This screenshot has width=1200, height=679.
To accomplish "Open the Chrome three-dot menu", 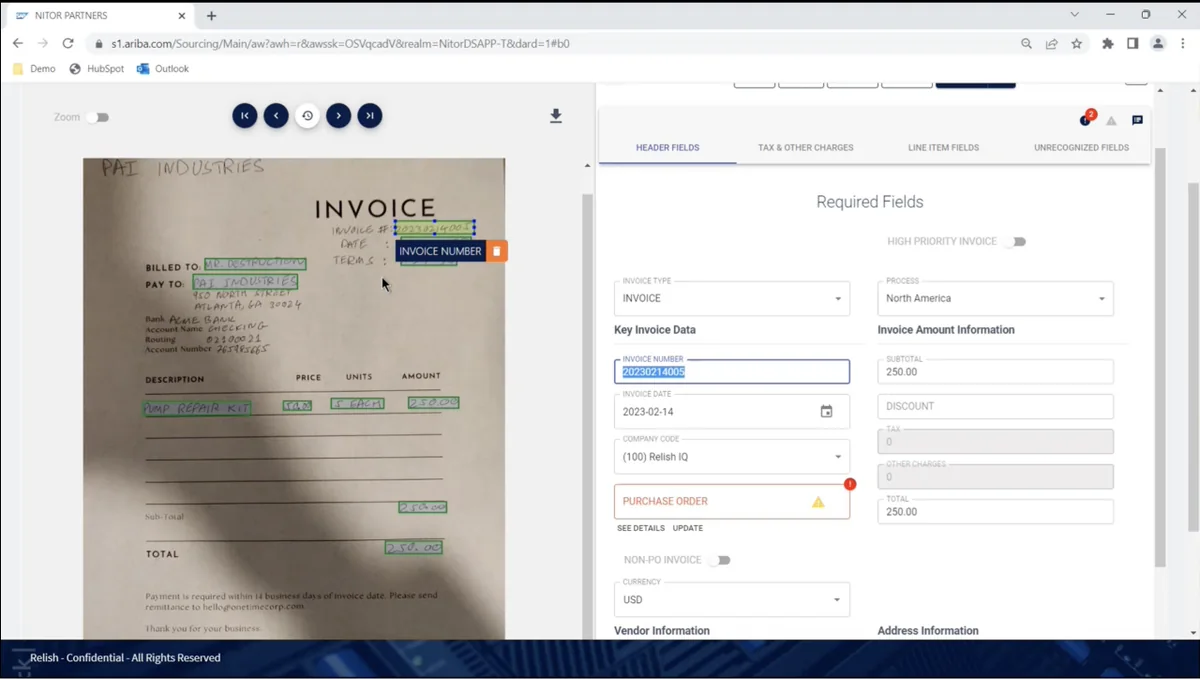I will [x=1183, y=44].
